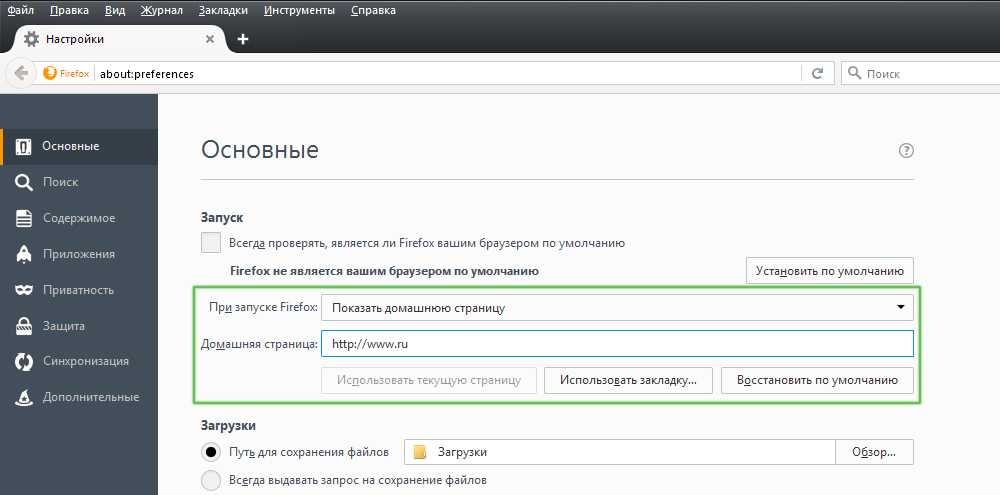Click the help question mark icon
Viewport: 1000px width, 495px height.
click(x=906, y=151)
